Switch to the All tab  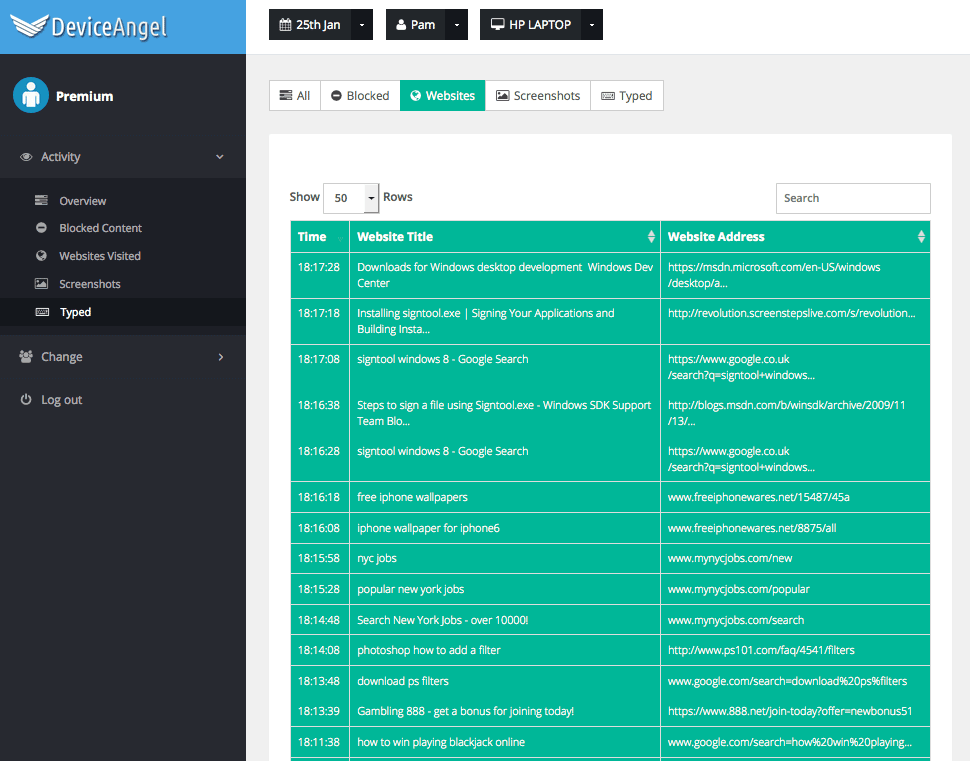295,95
